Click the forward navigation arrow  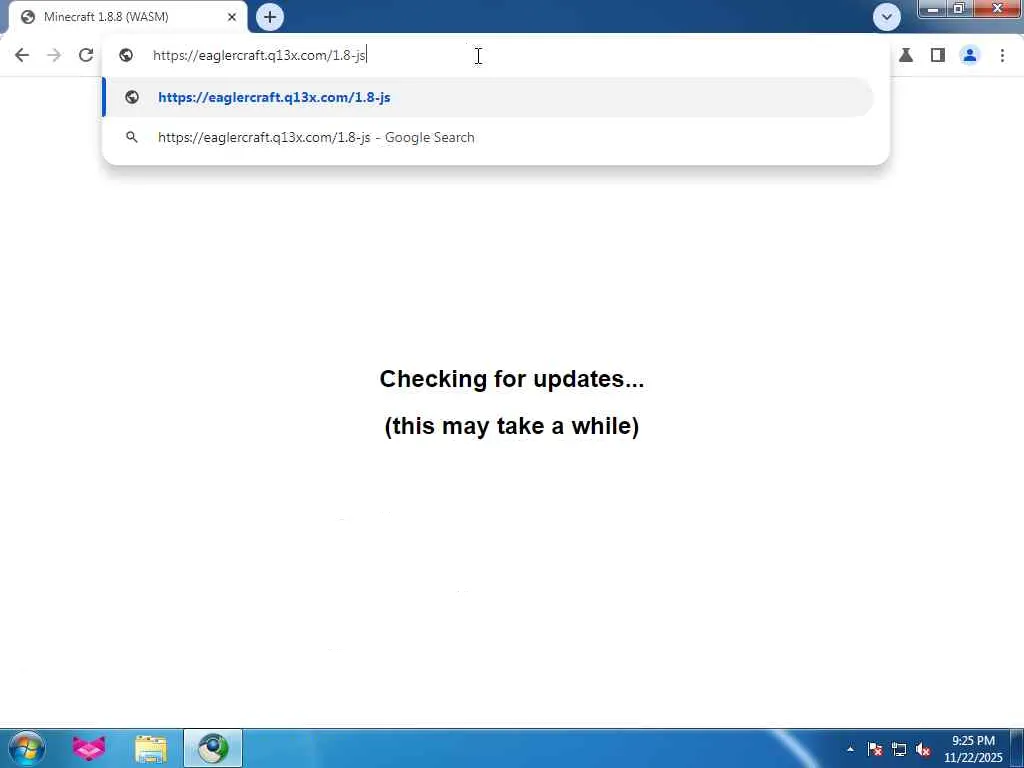(x=54, y=56)
